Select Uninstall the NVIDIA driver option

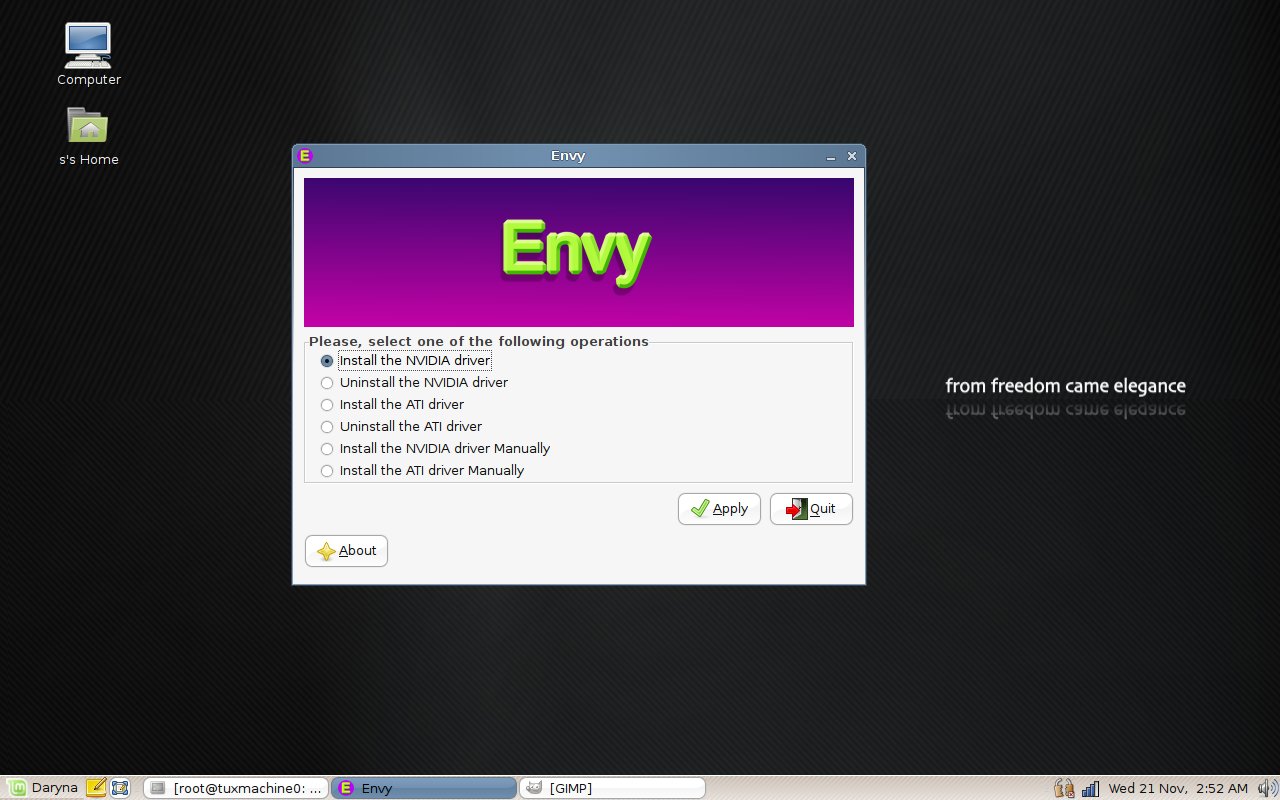[x=414, y=383]
